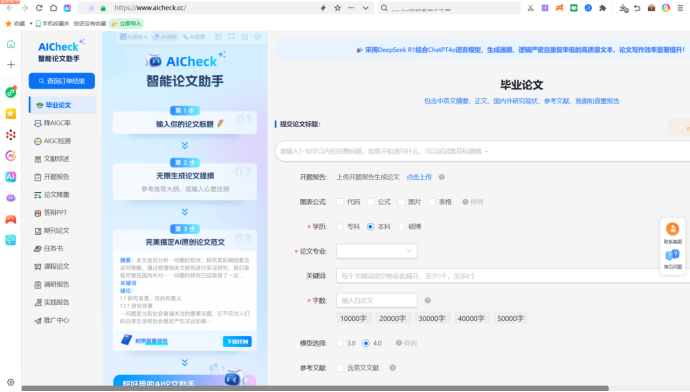Select 毕业论文 in the left menu
This screenshot has height=392, width=690.
[62, 105]
